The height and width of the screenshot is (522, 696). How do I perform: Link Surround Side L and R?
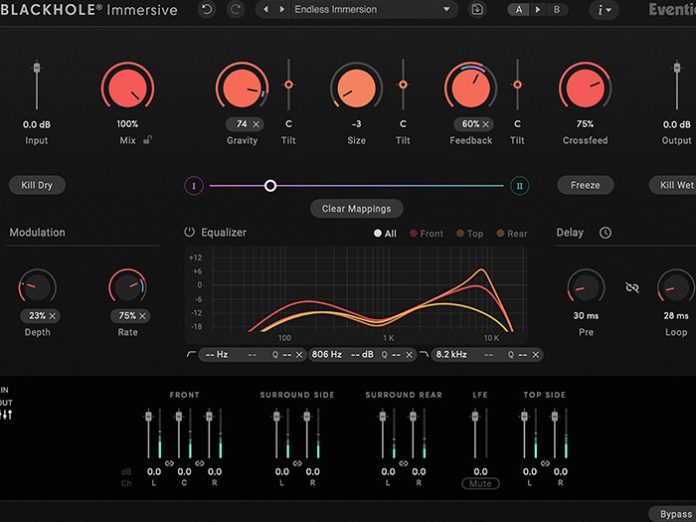297,463
